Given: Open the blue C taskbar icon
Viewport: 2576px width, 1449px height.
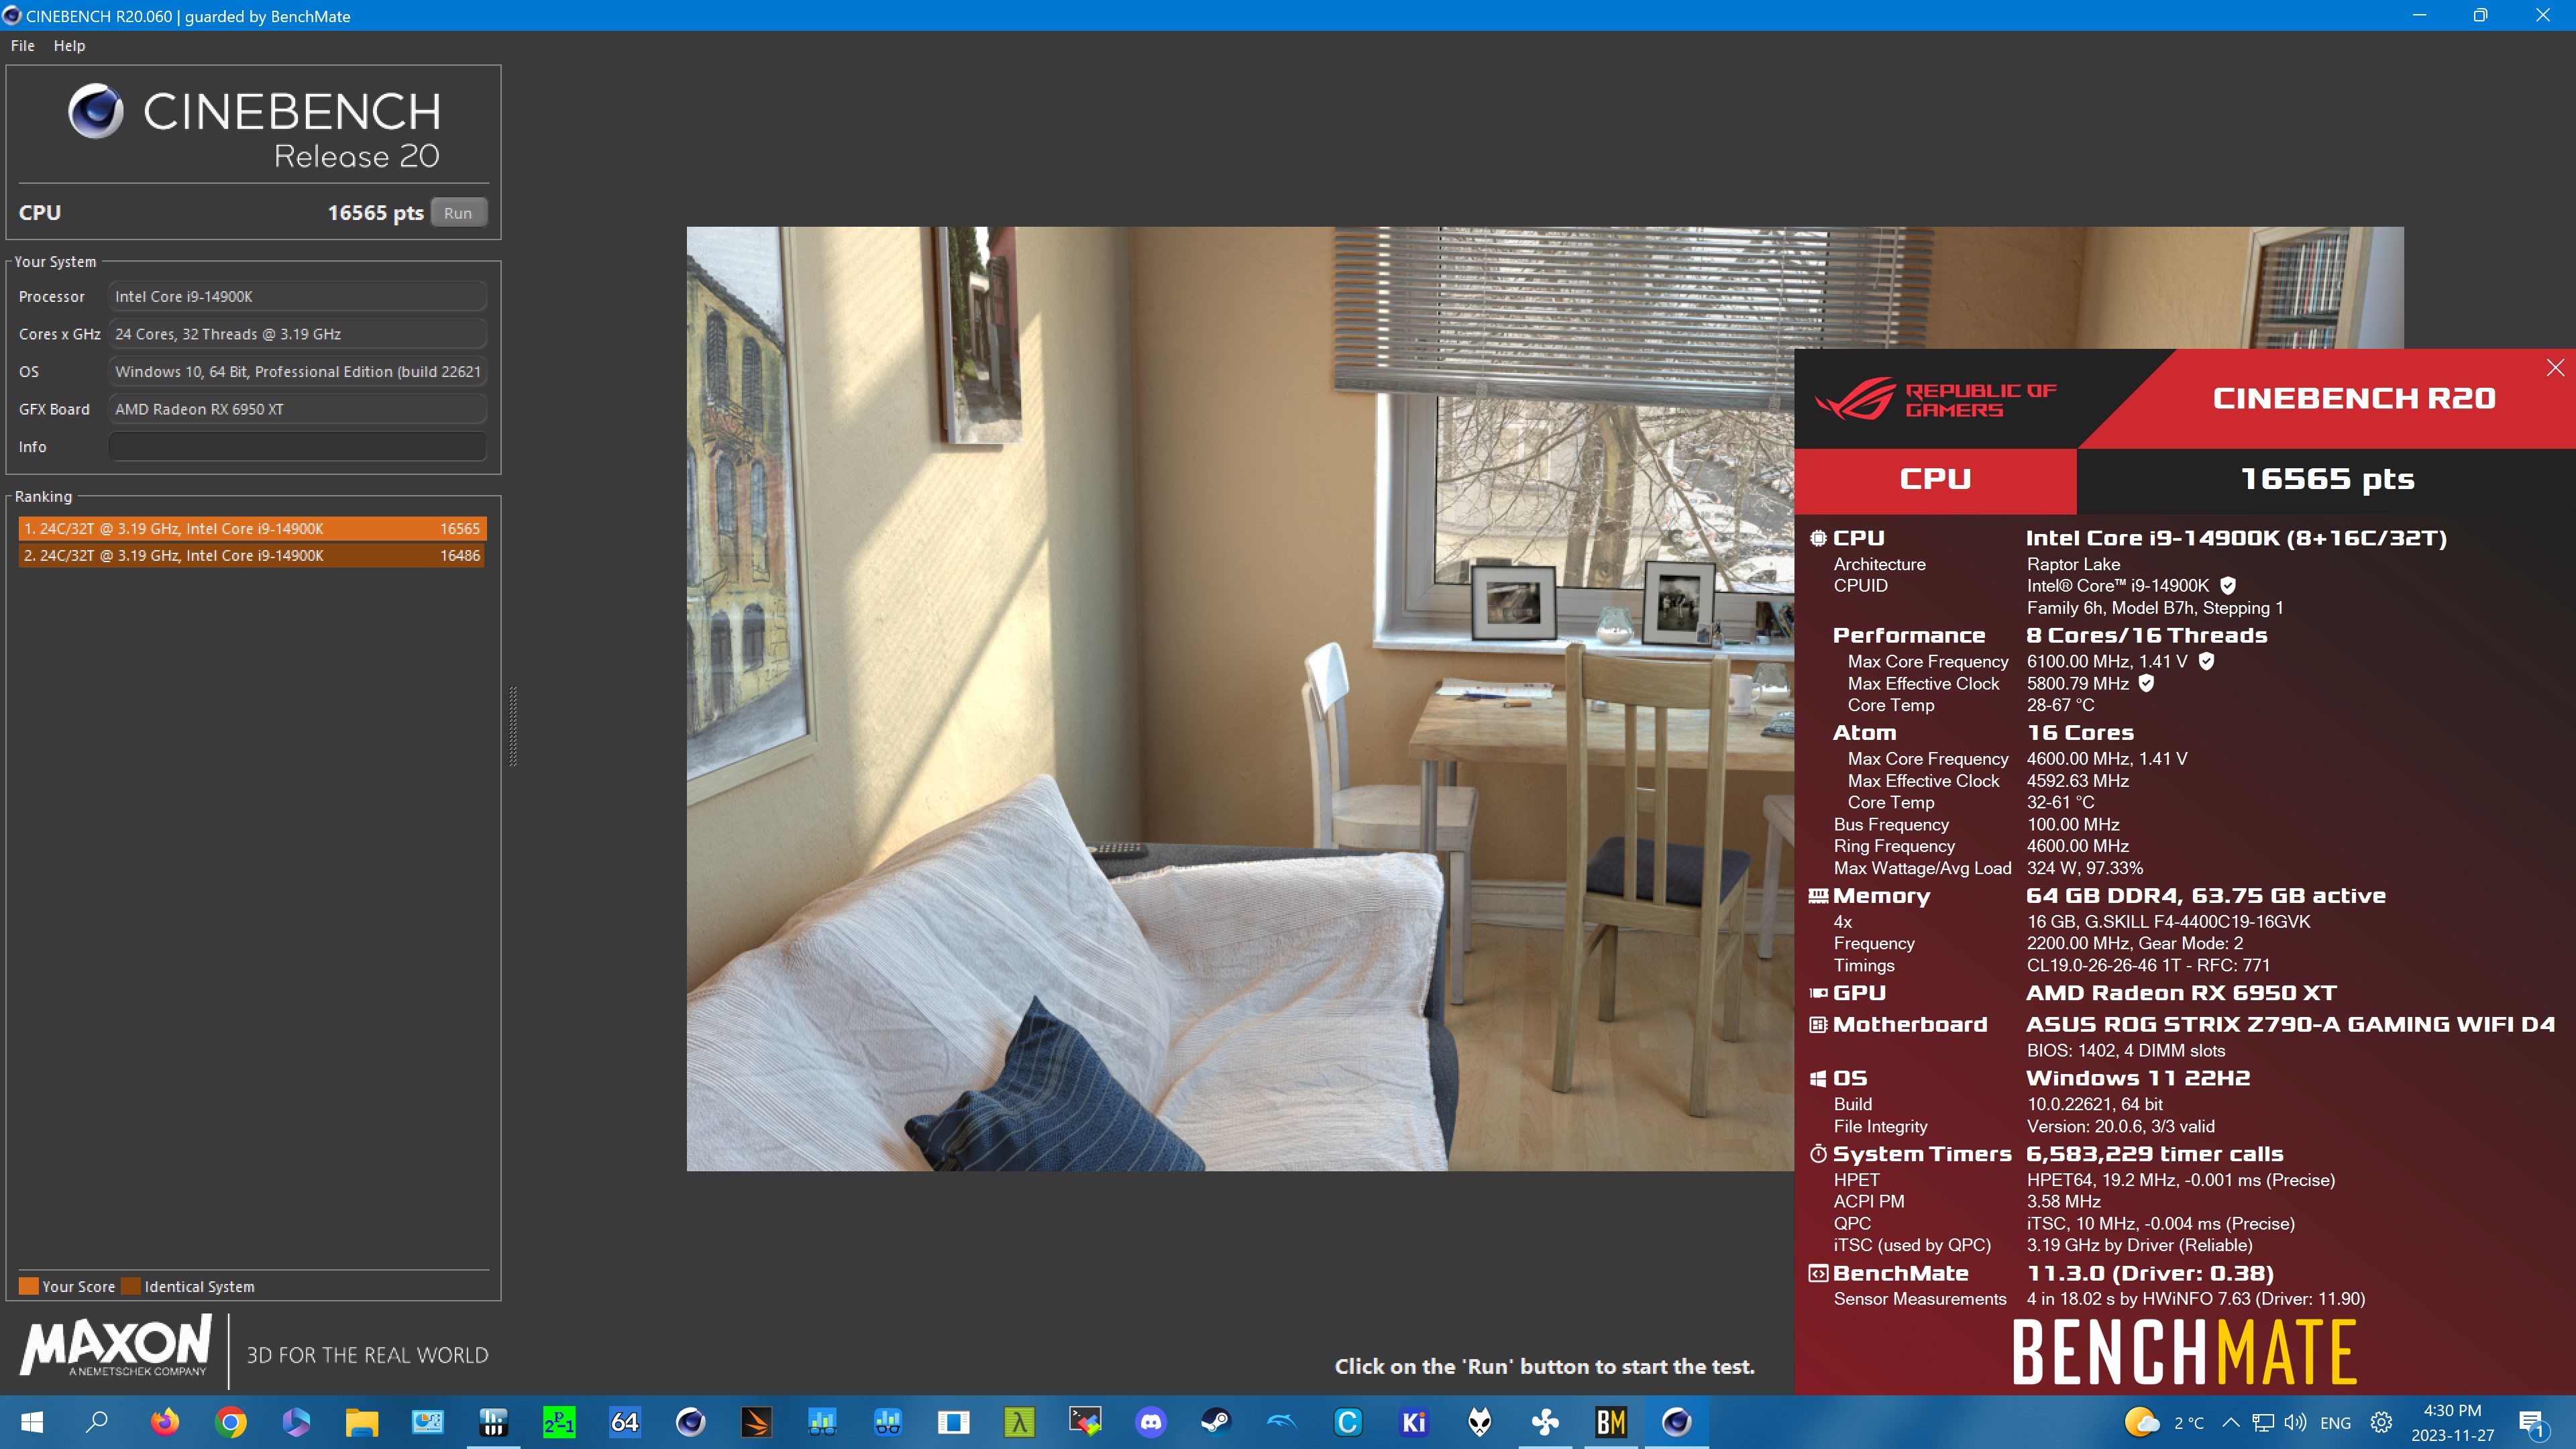Looking at the screenshot, I should (1348, 1422).
